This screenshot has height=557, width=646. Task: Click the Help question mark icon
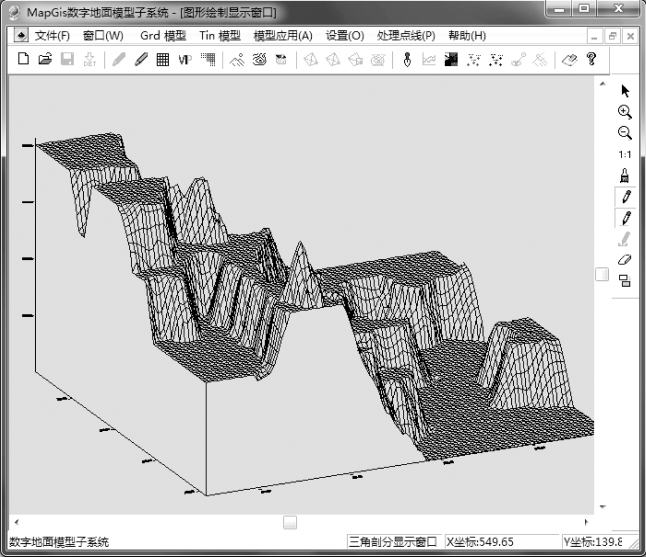592,60
